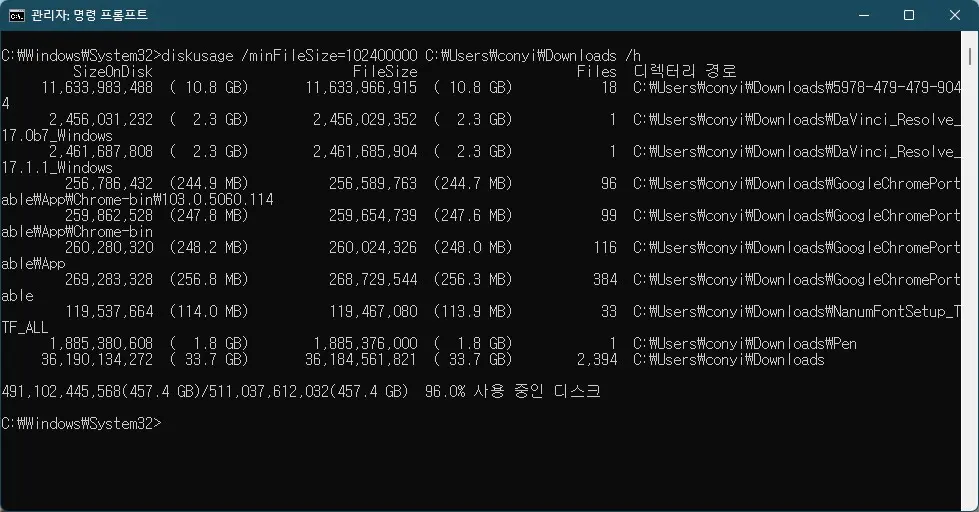Click the file size '260,024,326'
The height and width of the screenshot is (512, 979).
point(373,248)
